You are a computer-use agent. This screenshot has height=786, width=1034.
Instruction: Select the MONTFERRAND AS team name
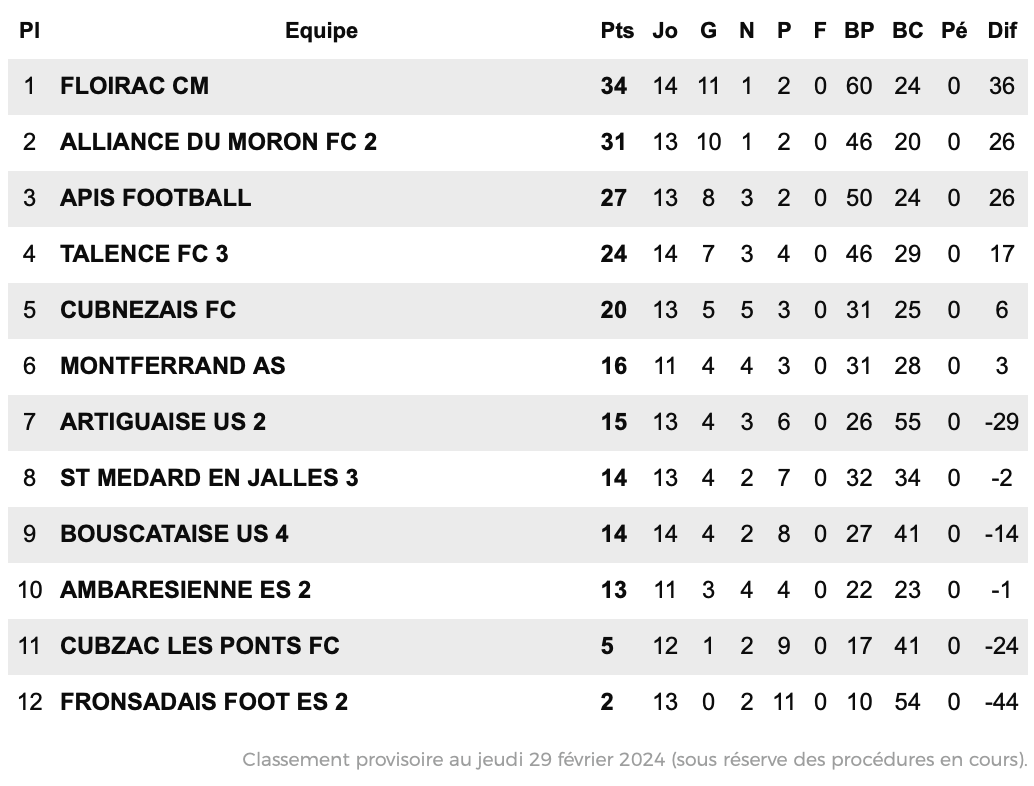pyautogui.click(x=173, y=366)
